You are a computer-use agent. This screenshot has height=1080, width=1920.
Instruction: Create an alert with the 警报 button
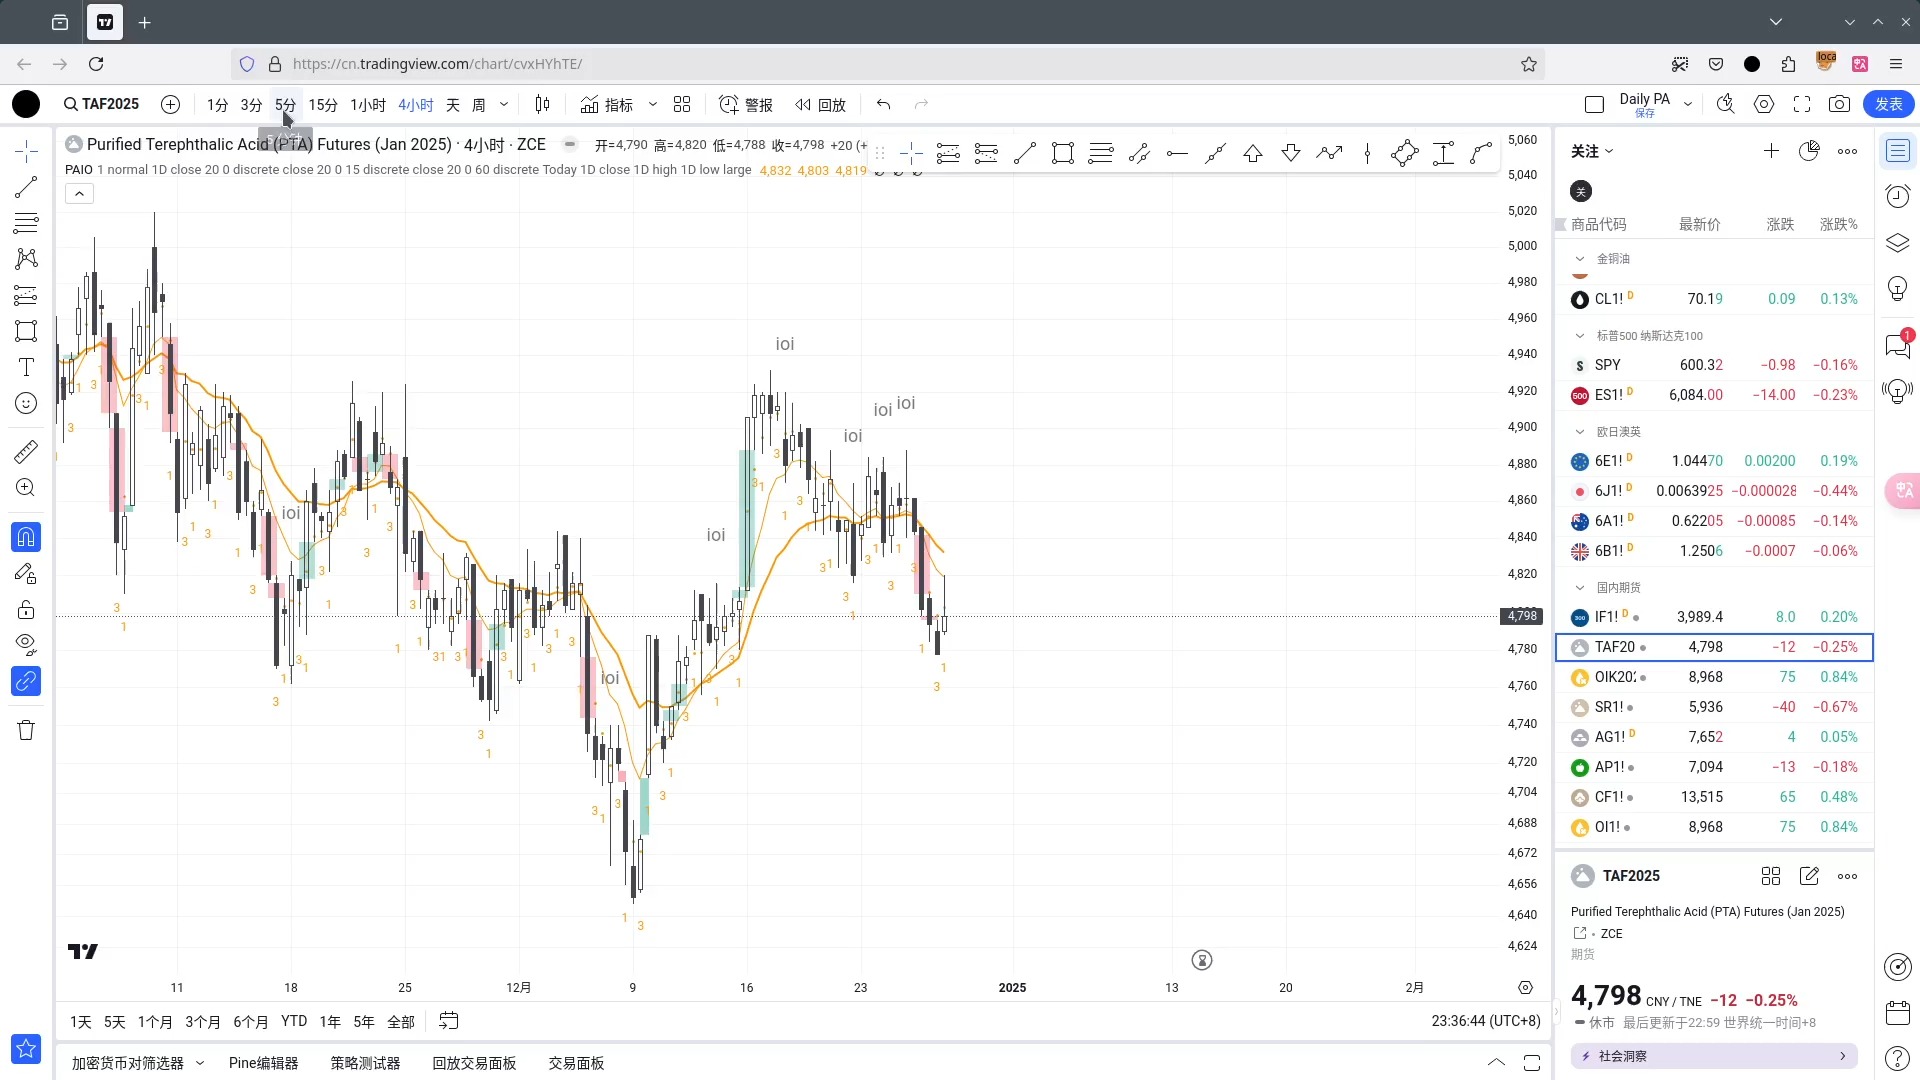coord(746,104)
